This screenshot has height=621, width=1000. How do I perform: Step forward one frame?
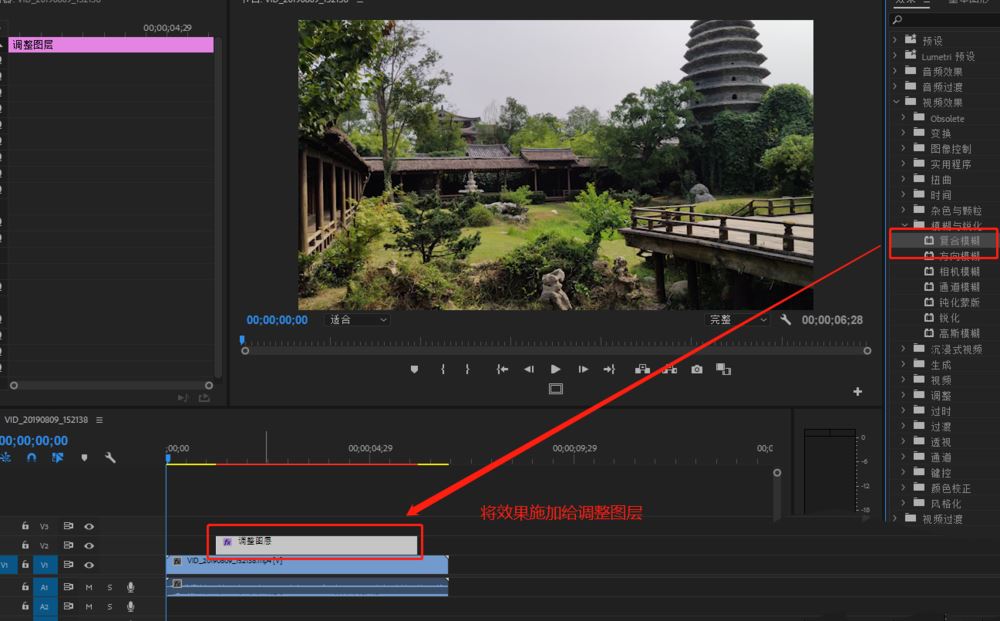(583, 369)
